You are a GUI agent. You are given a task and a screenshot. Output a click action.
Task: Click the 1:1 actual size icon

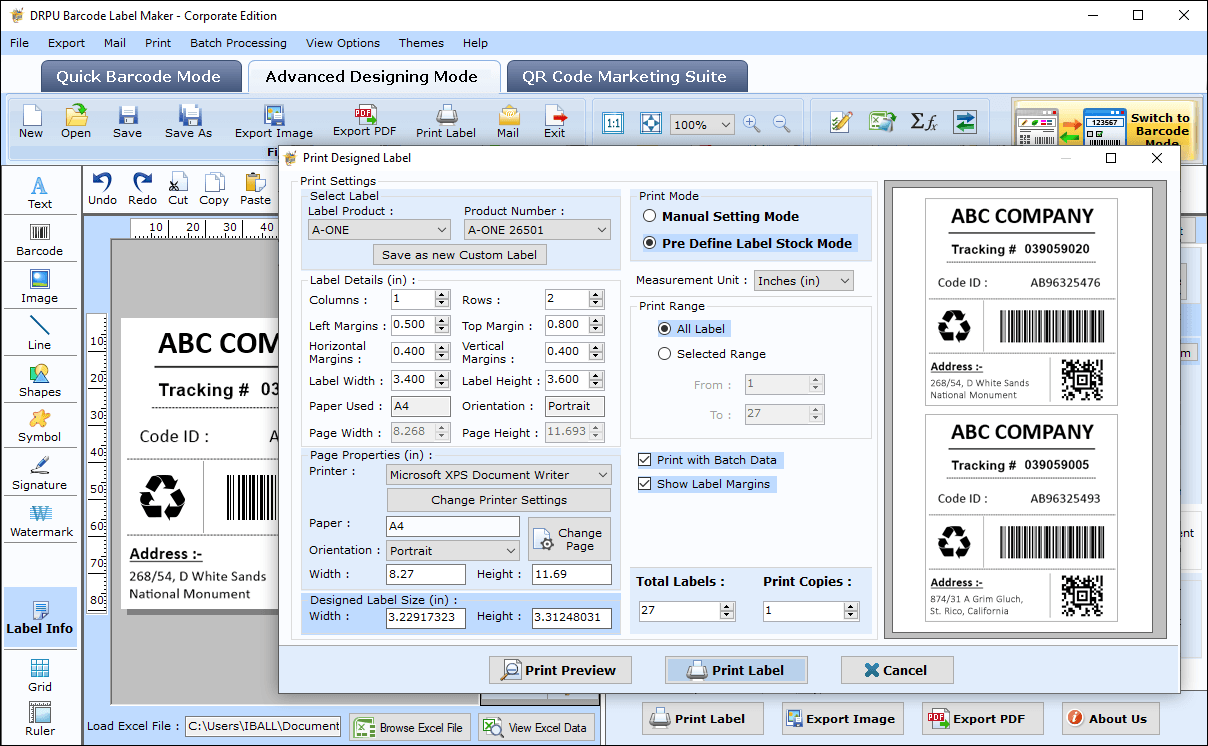coord(613,124)
